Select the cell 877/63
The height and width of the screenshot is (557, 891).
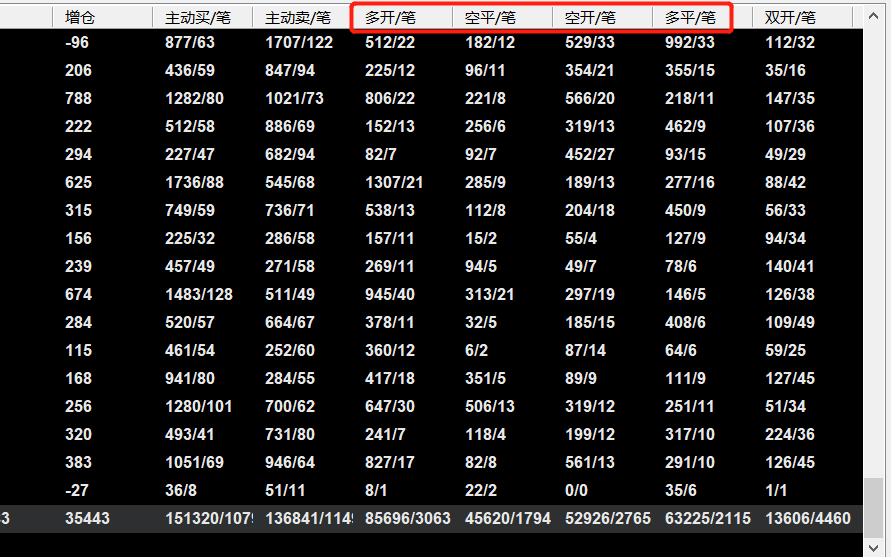point(190,42)
